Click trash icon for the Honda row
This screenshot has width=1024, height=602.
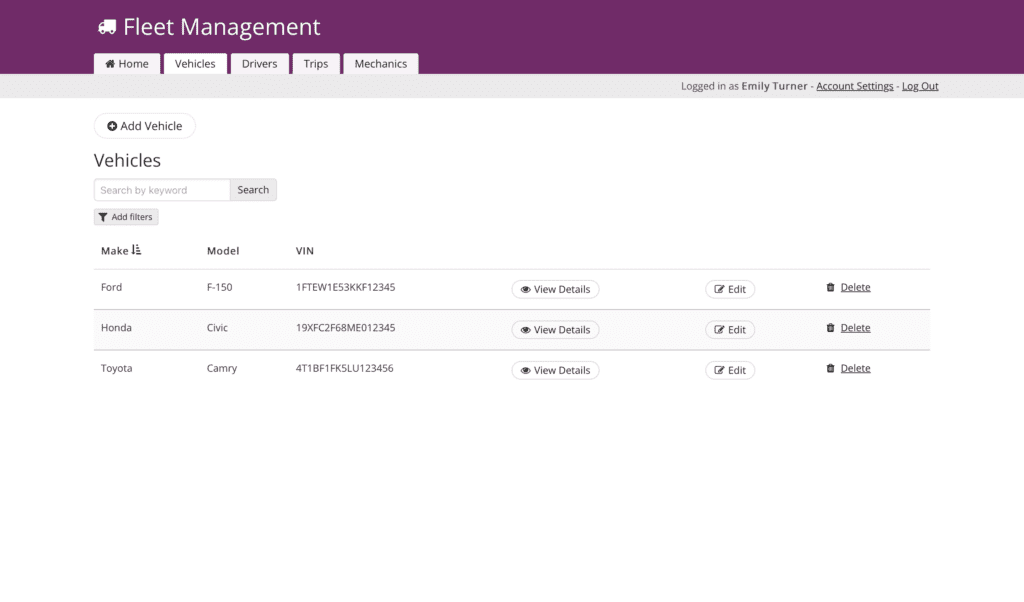(x=830, y=328)
